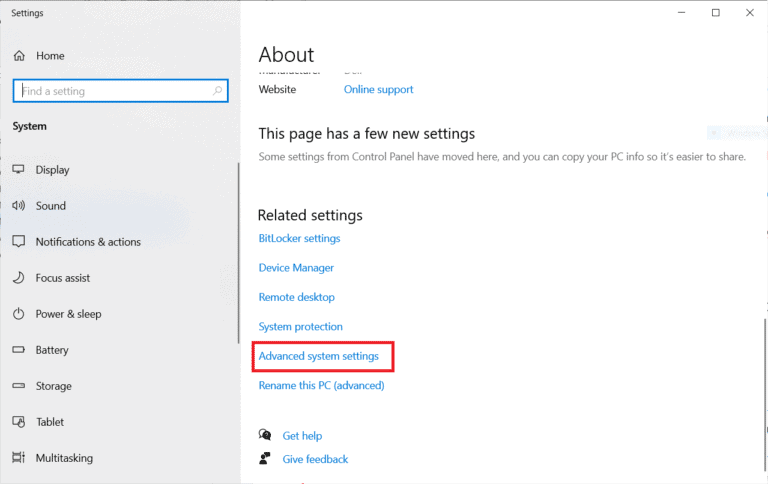Open BitLocker settings link
This screenshot has width=768, height=484.
tap(299, 239)
